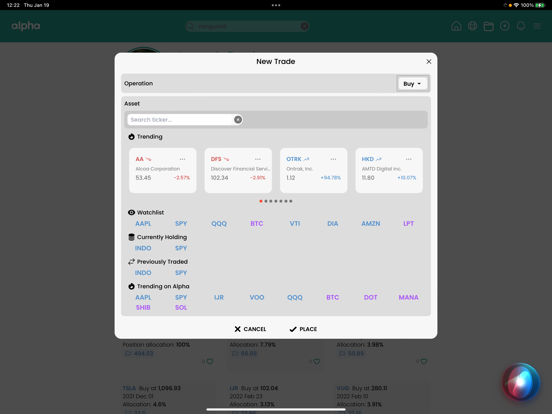This screenshot has height=414, width=552.
Task: Open more options on the OTRK card
Action: pyautogui.click(x=333, y=159)
